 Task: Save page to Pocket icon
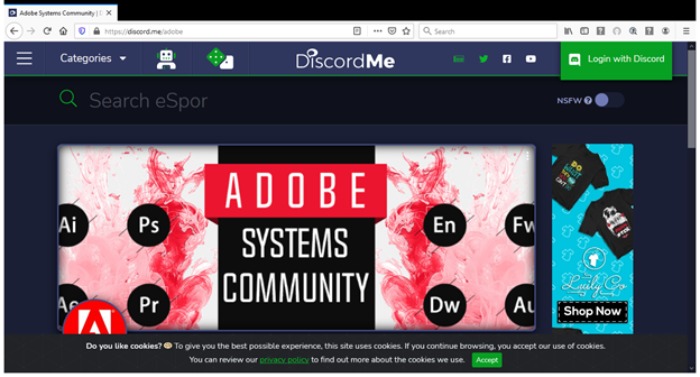coord(392,31)
